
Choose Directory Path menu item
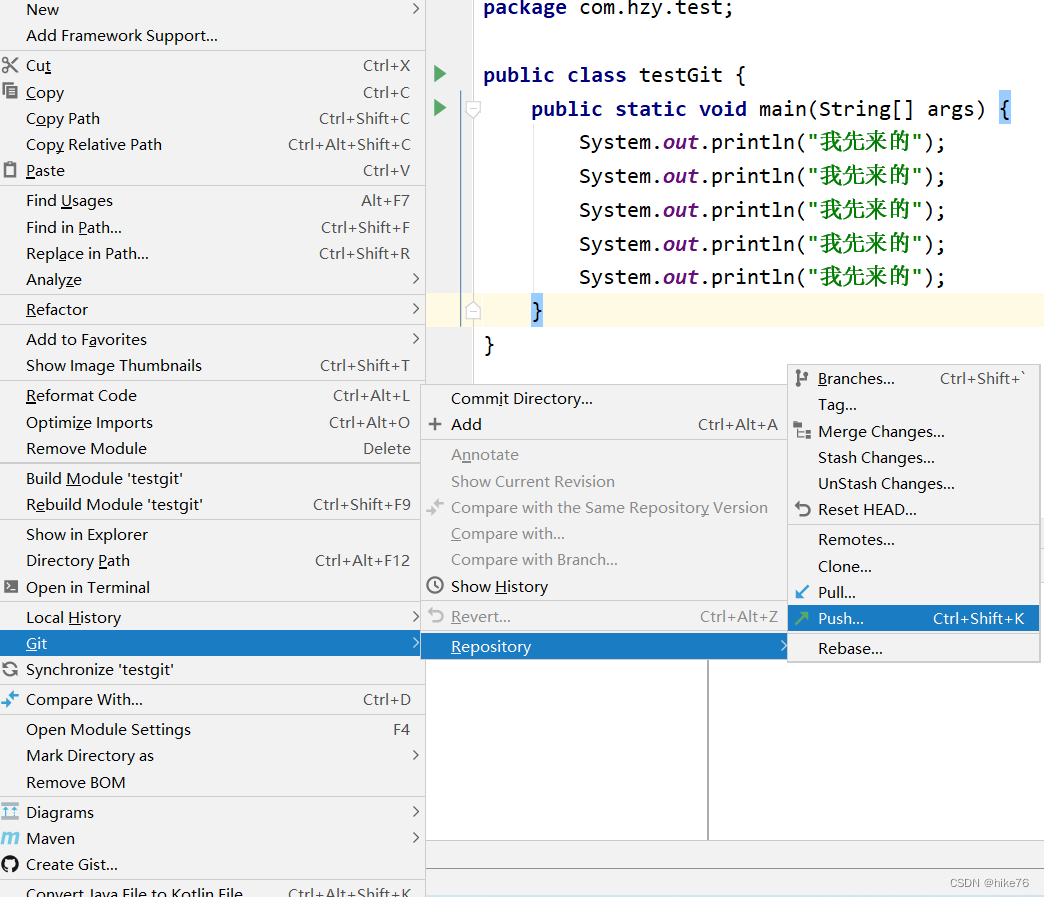212,560
